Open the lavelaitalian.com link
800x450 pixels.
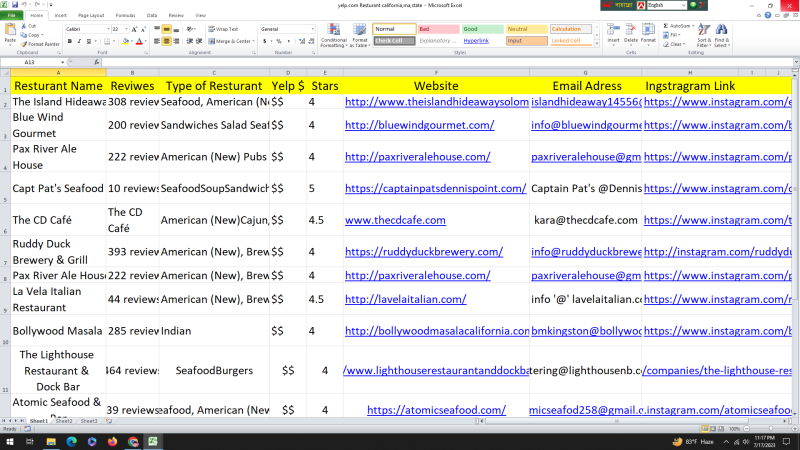406,299
